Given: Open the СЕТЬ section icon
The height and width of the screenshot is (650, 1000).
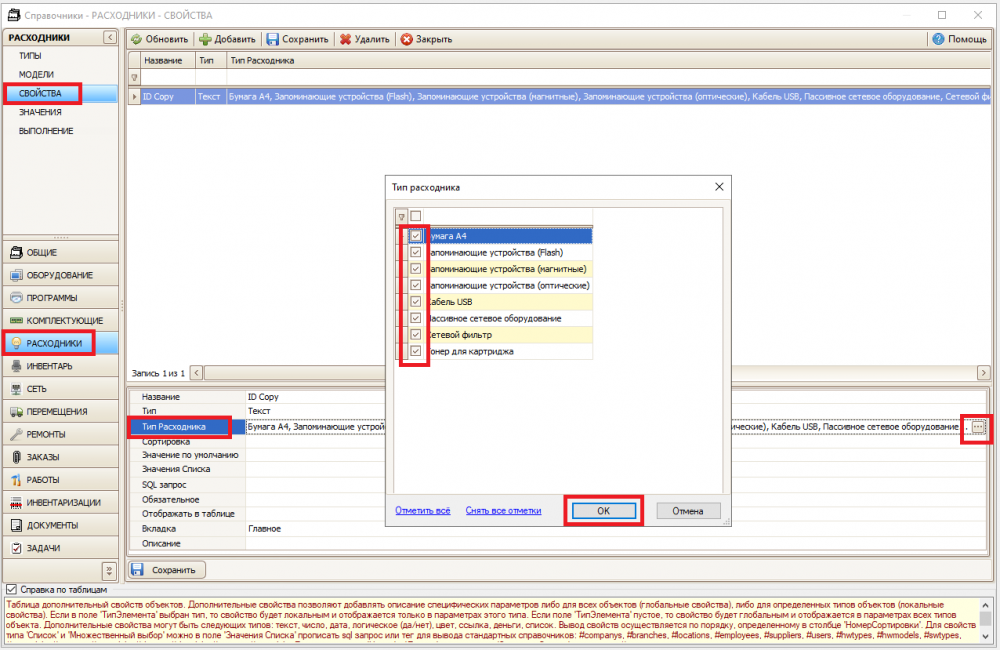Looking at the screenshot, I should [x=17, y=389].
